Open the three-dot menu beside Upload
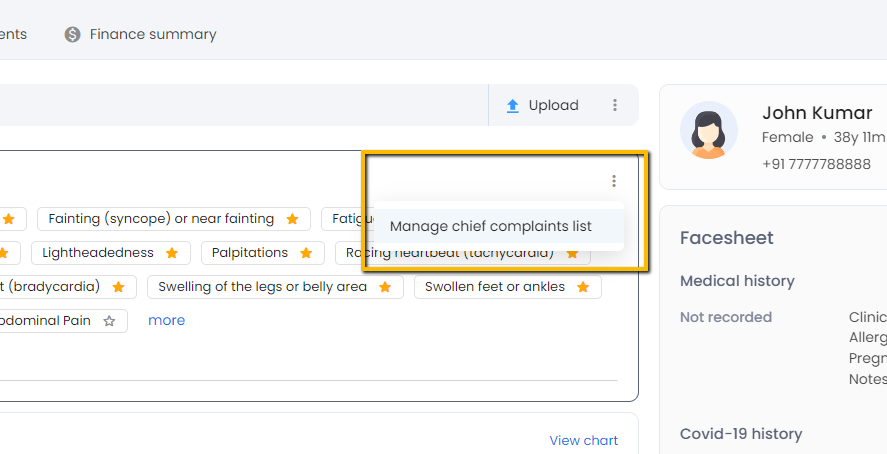Viewport: 887px width, 454px height. (615, 105)
